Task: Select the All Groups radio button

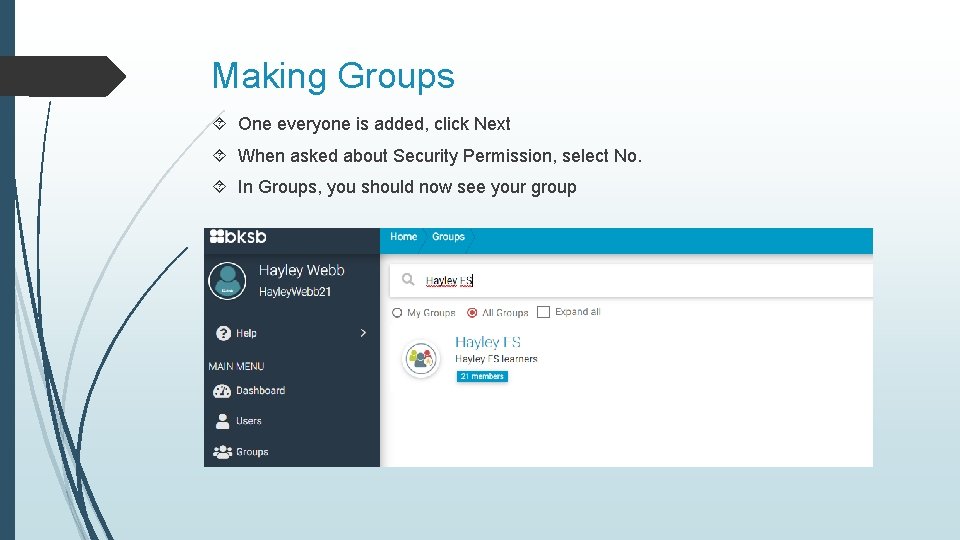Action: 472,313
